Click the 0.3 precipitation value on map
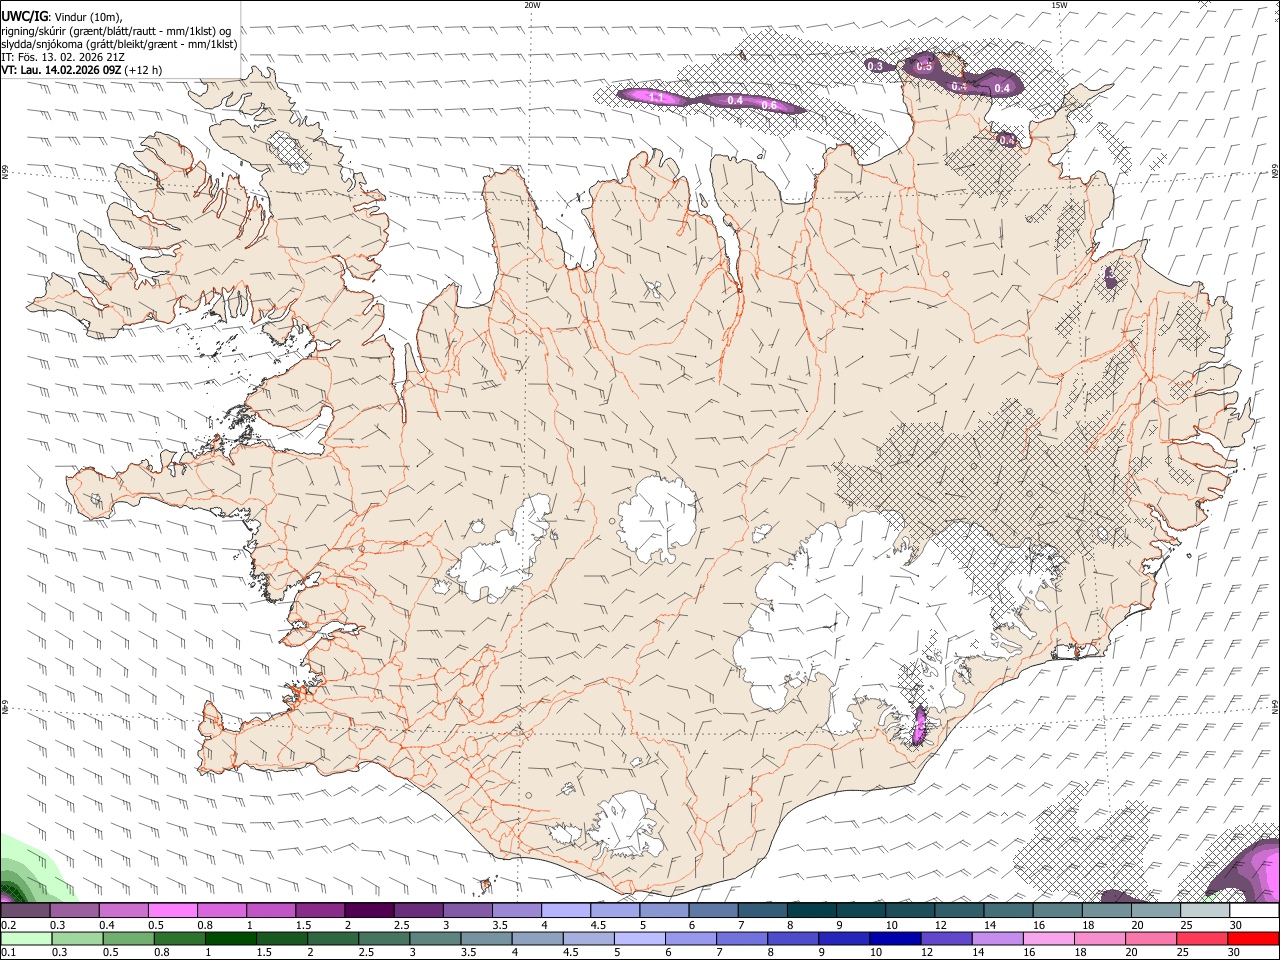Viewport: 1280px width, 960px height. point(875,66)
